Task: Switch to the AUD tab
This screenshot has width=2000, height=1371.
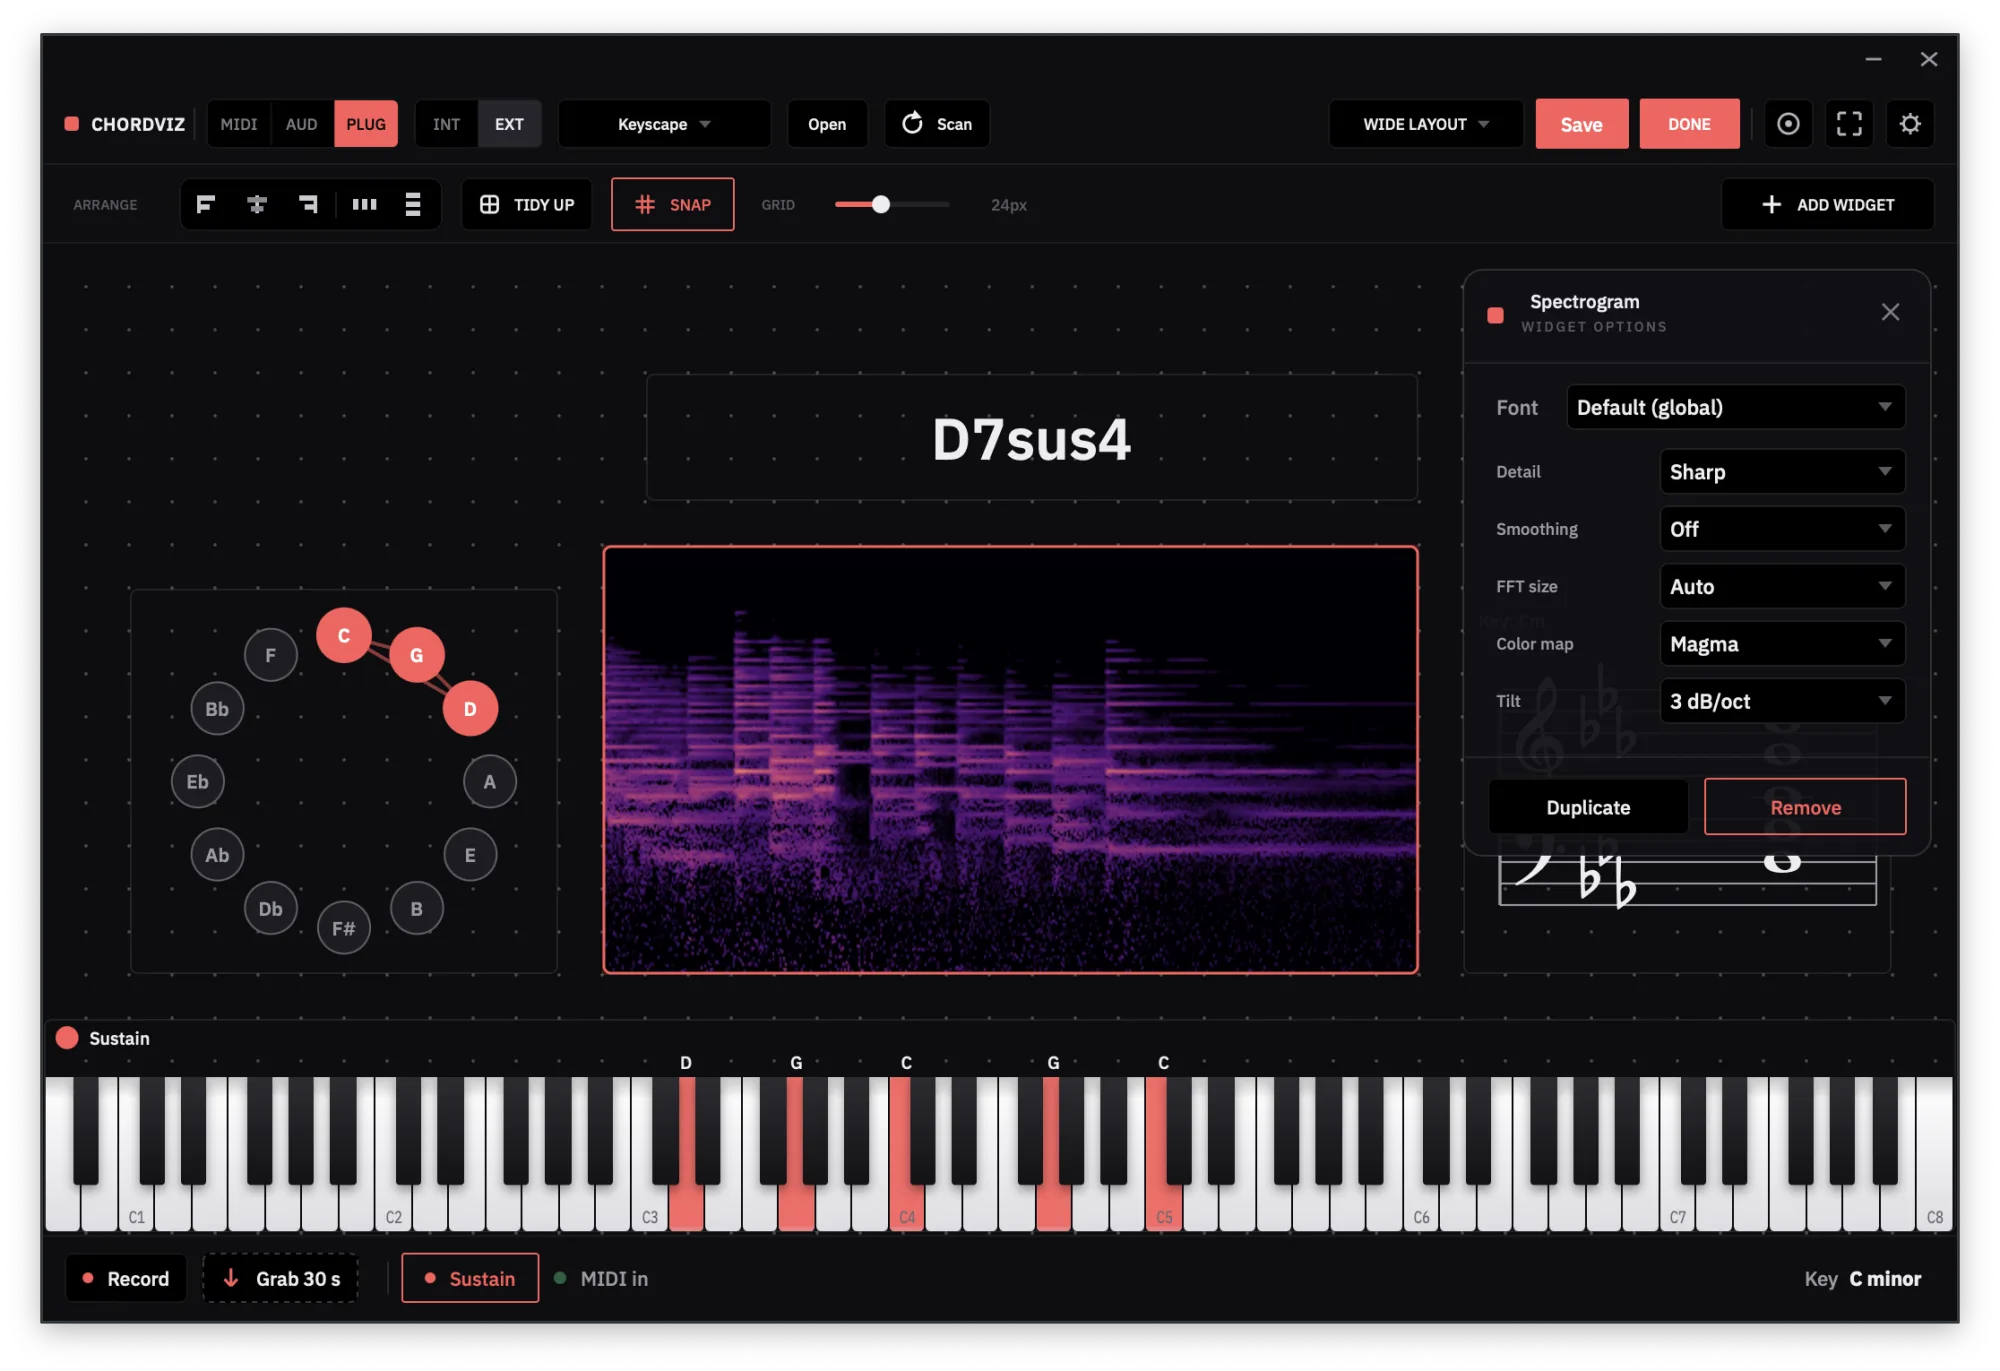Action: click(301, 124)
